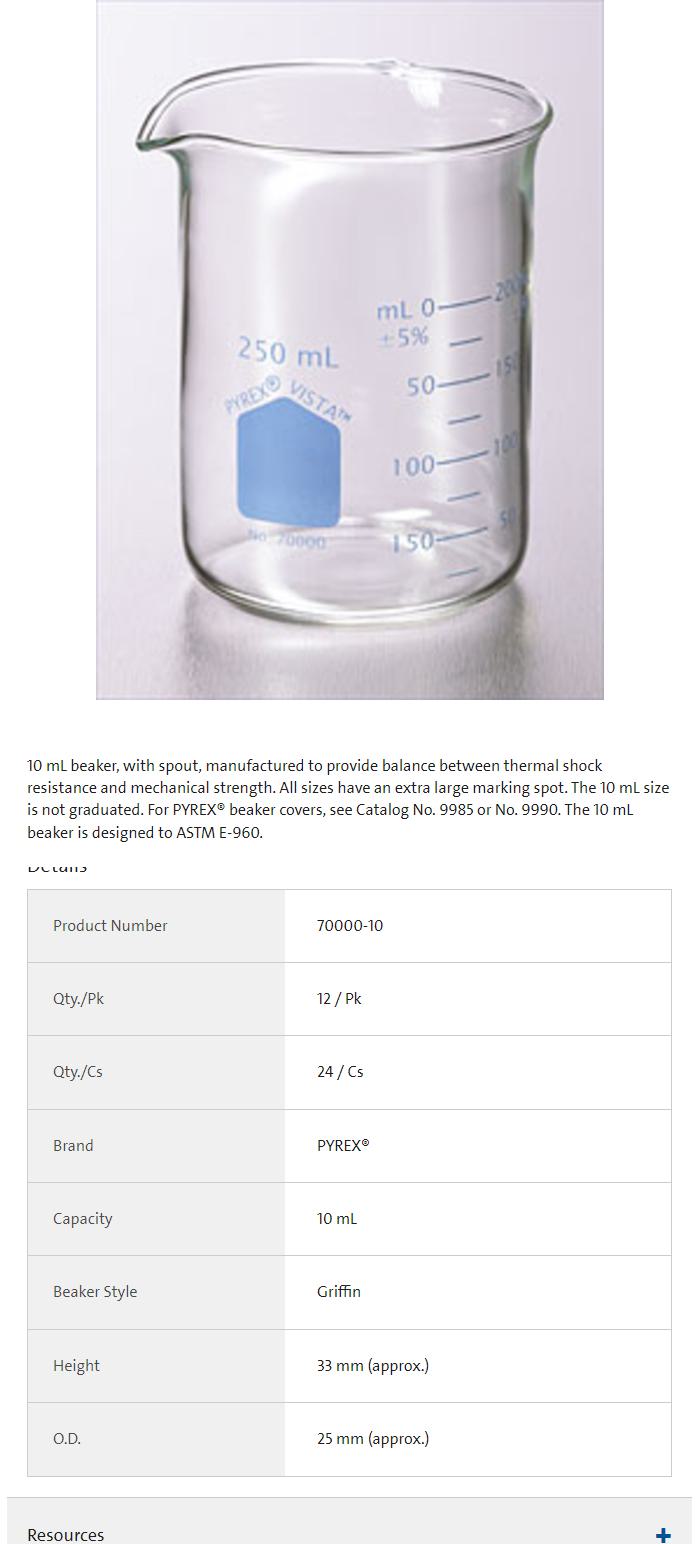Expand the Resources section plus icon
The width and height of the screenshot is (700, 1544).
(x=662, y=1535)
